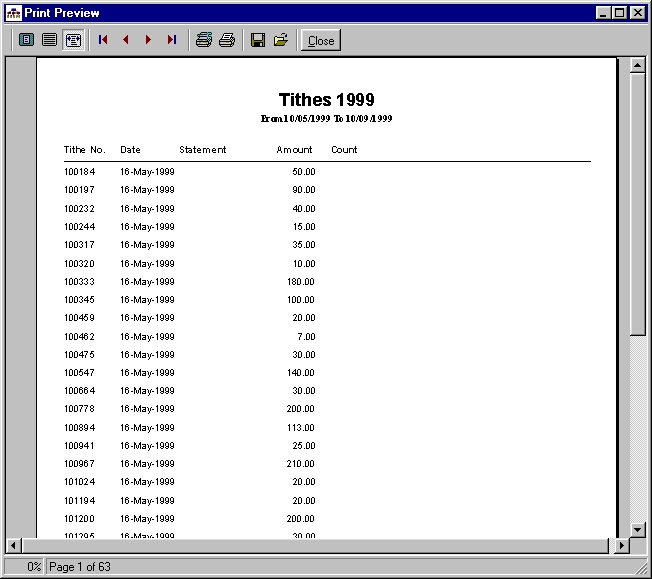Maximize the Print Preview window
Viewport: 652px width, 579px height.
click(x=619, y=13)
